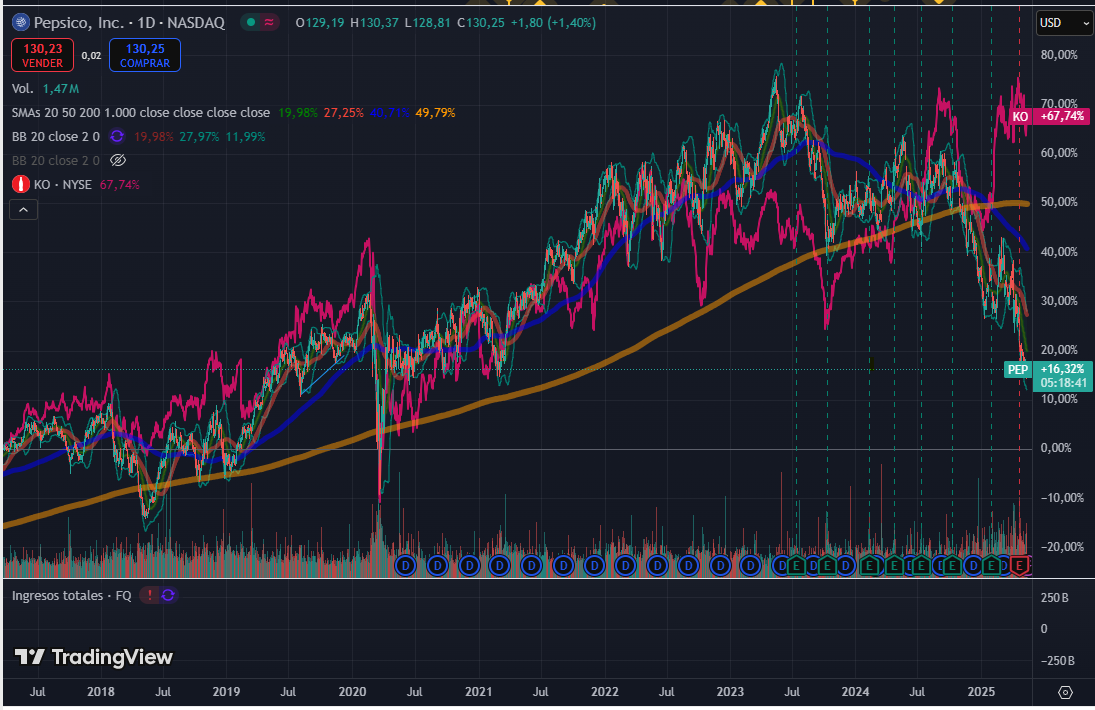Viewport: 1095px width, 710px height.
Task: Select the SMAs 20 50 200 1.000 legend
Action: (140, 112)
